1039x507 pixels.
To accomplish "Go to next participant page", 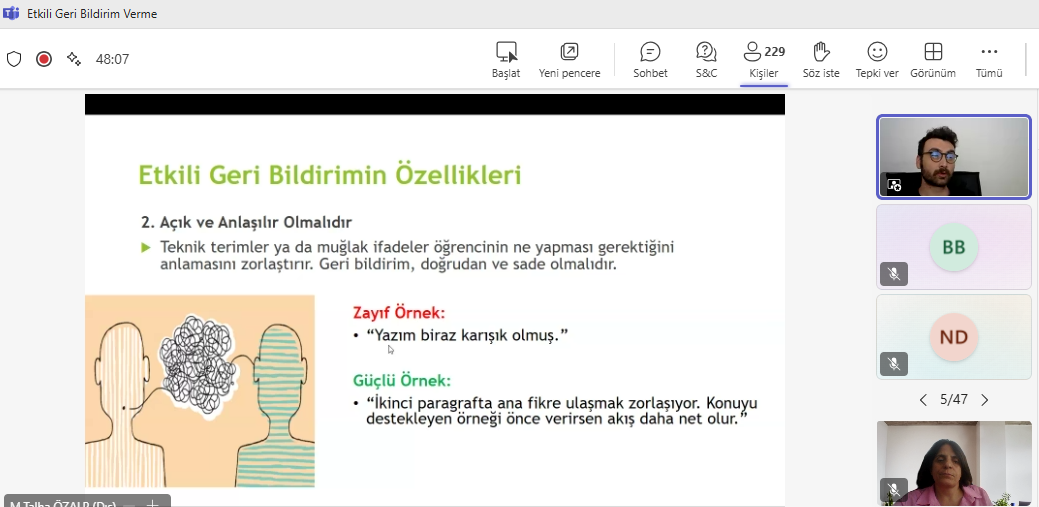I will (985, 400).
